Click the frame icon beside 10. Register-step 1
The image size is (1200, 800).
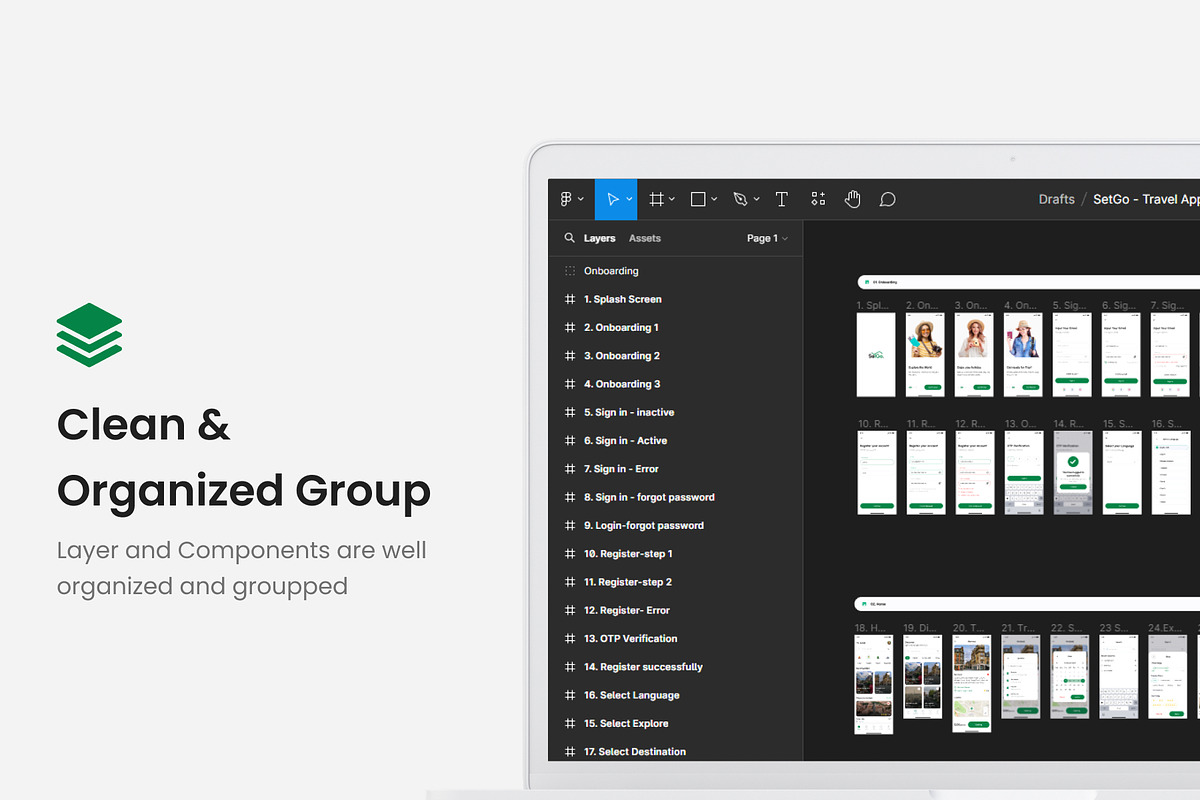click(x=570, y=553)
